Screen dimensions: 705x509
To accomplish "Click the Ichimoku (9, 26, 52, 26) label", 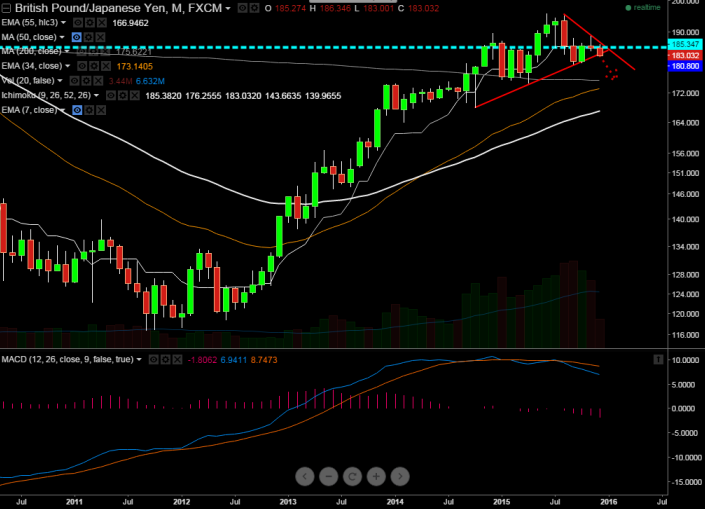I will [46, 95].
